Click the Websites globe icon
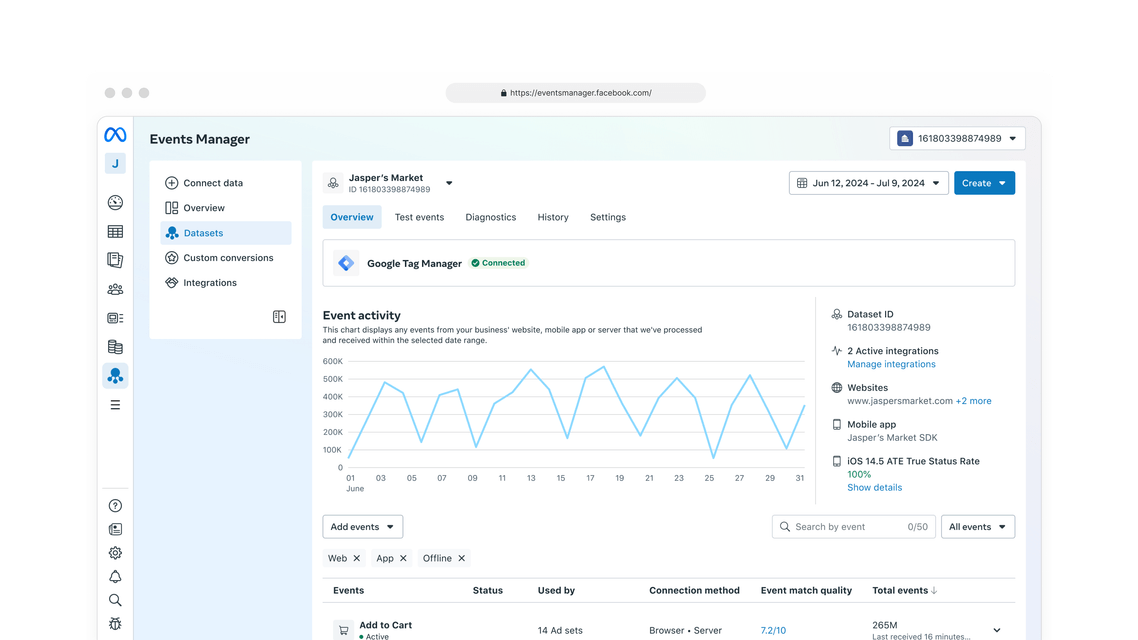 pos(837,387)
